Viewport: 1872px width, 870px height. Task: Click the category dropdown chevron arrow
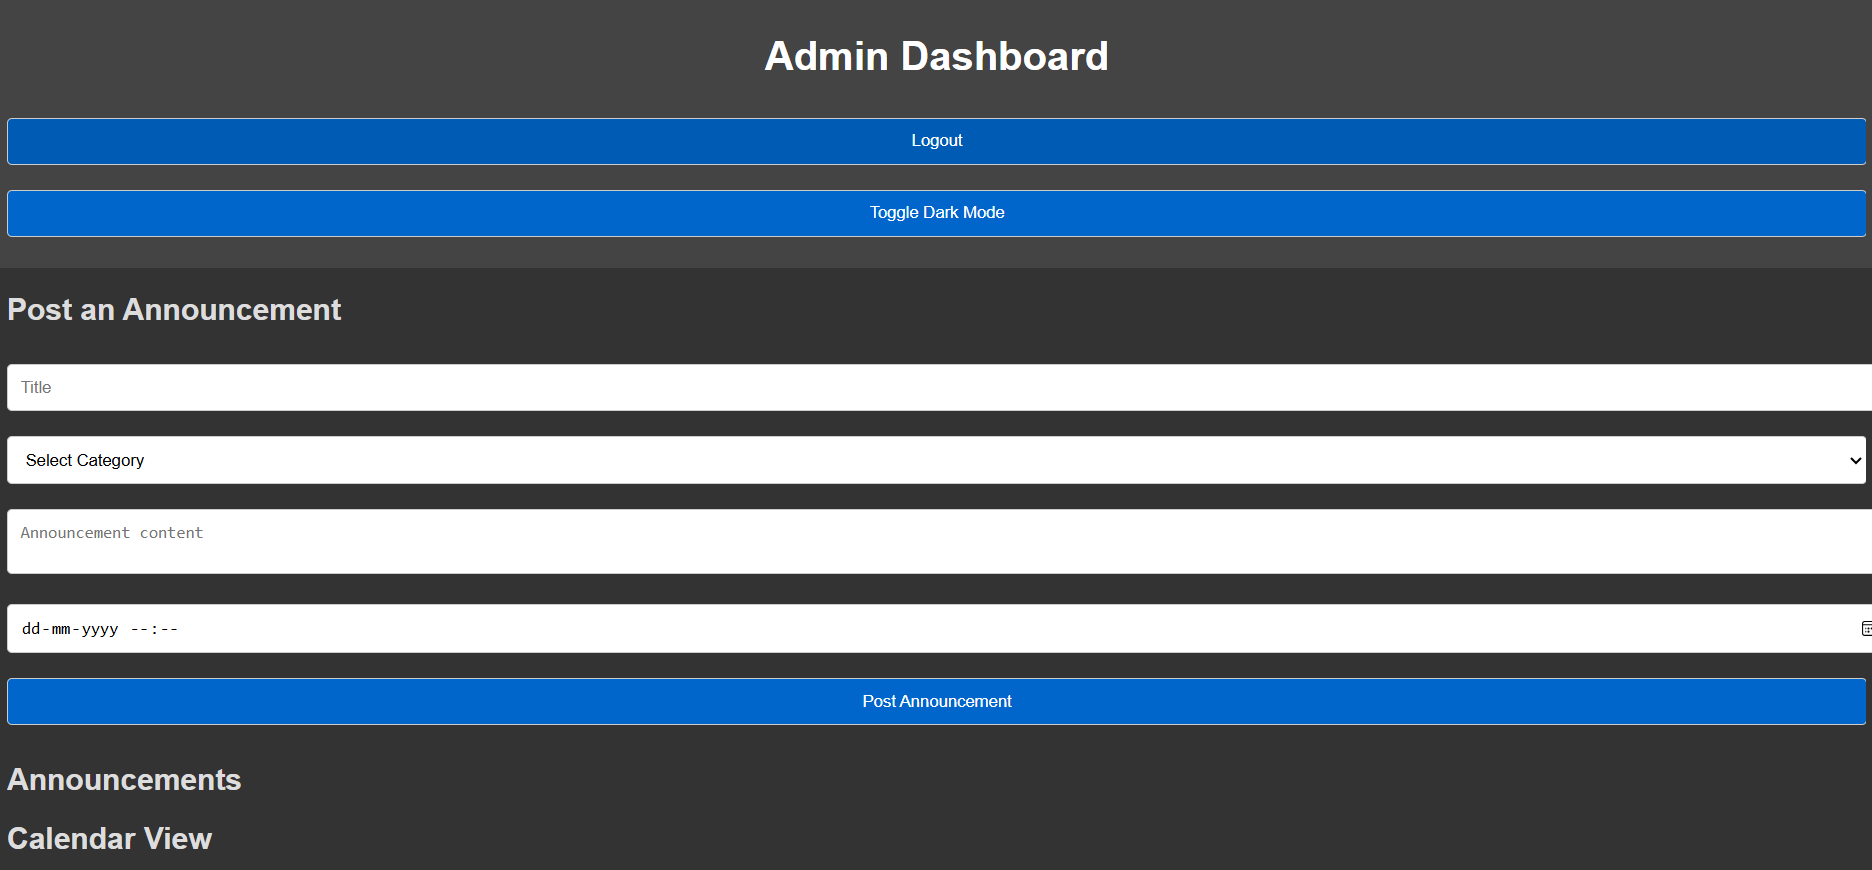click(x=1855, y=461)
